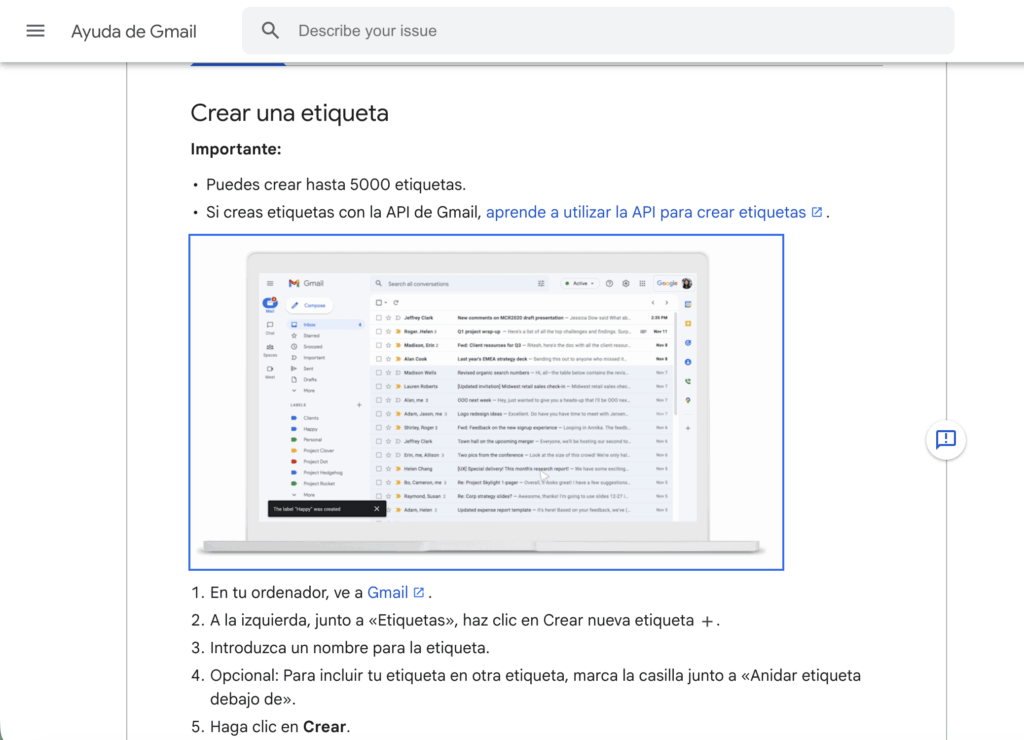Click 'Puedes crear hasta 5000 etiquetas.' text
The image size is (1024, 740).
[336, 185]
